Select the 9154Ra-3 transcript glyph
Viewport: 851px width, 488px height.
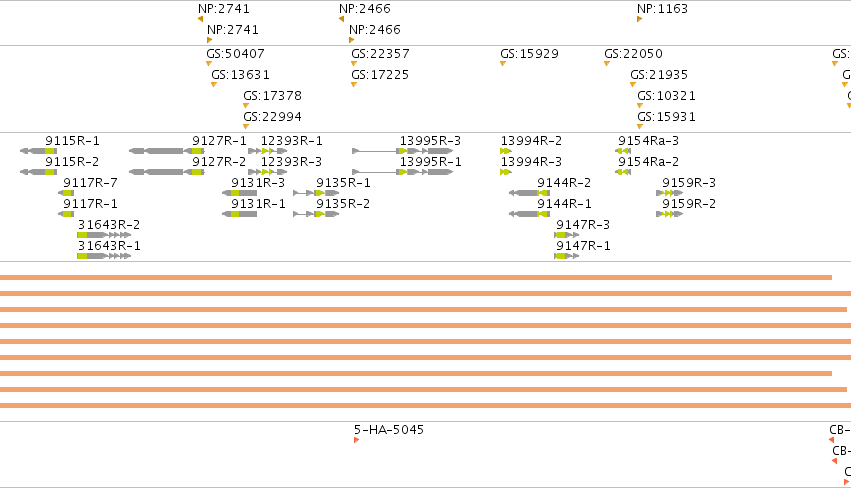tap(623, 151)
